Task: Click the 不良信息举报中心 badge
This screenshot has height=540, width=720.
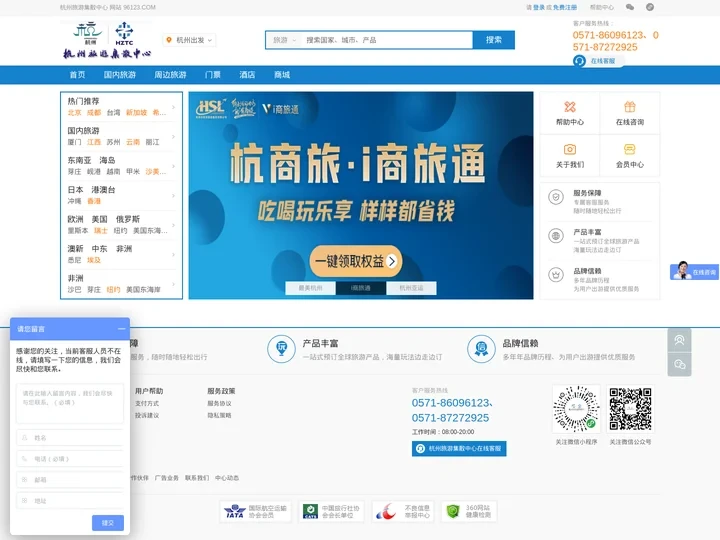Action: 403,511
